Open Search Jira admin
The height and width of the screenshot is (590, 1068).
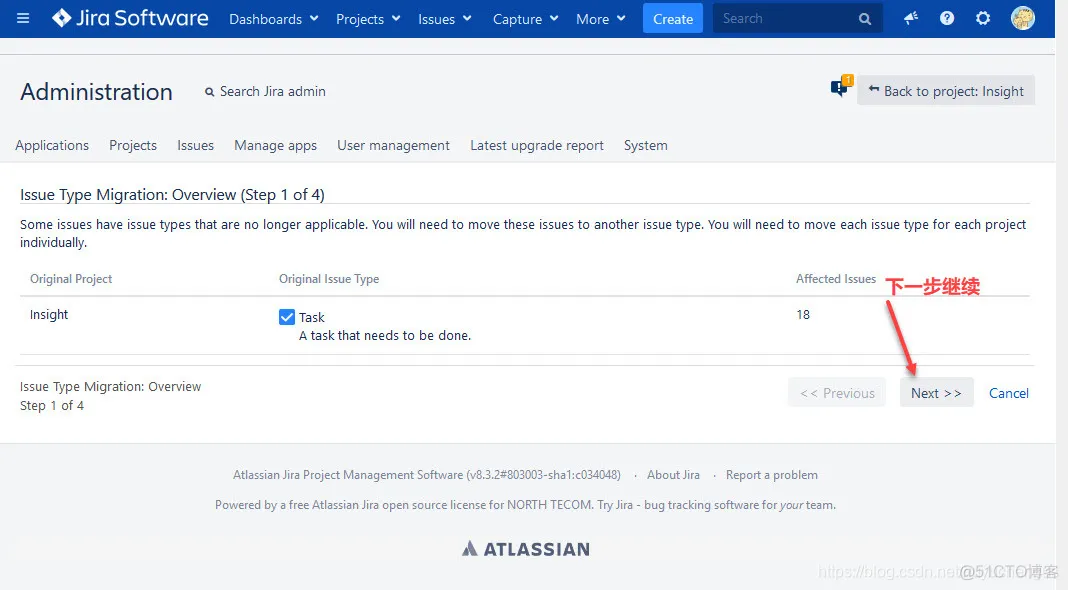[x=266, y=91]
